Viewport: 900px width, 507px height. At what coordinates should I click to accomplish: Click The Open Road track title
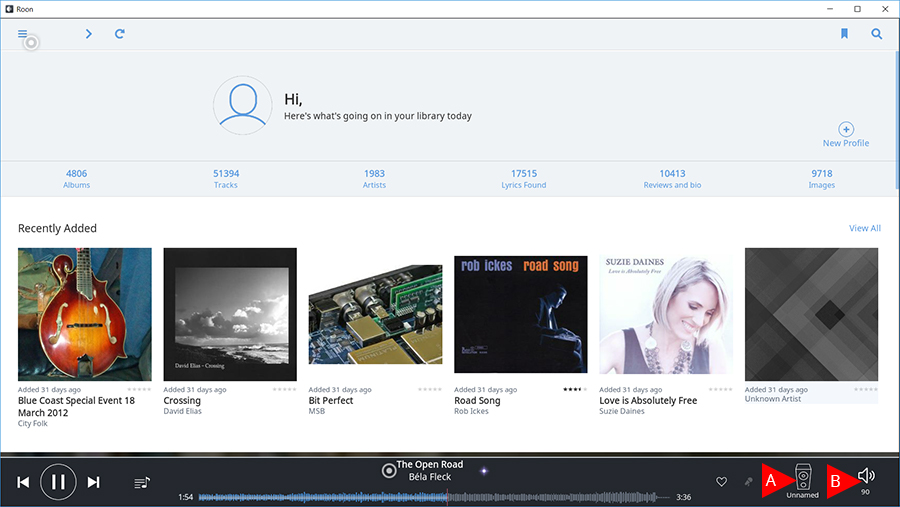(x=429, y=465)
